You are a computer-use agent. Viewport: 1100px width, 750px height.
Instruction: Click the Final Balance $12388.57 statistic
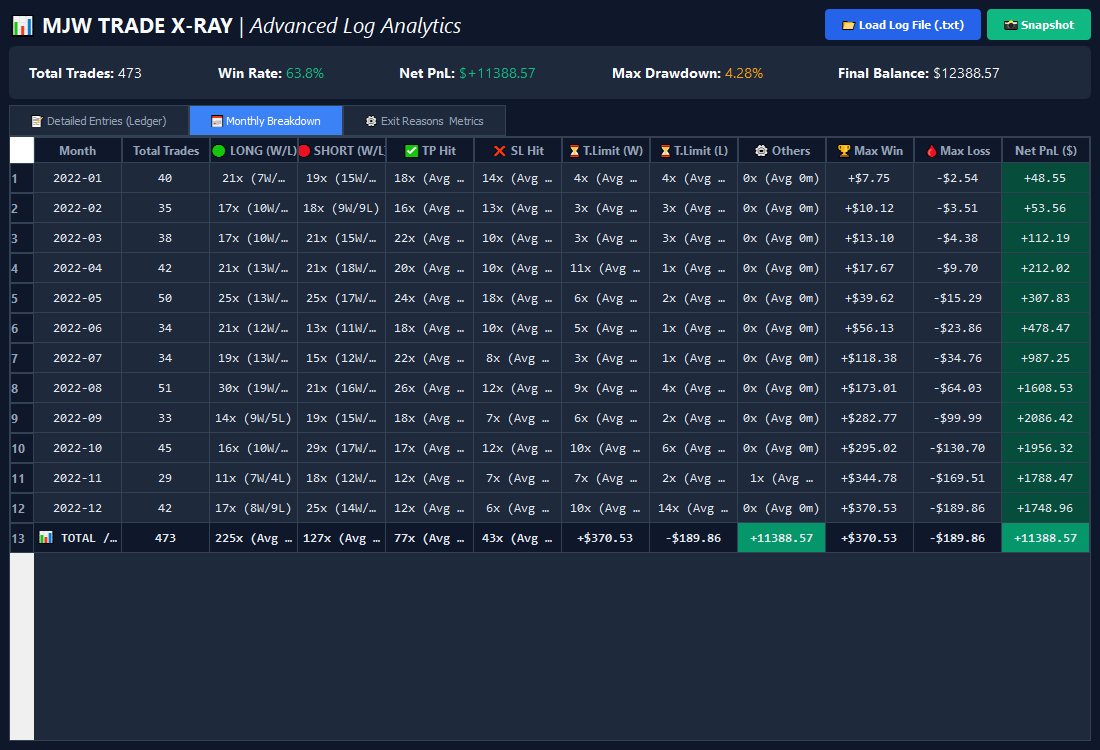click(x=918, y=73)
